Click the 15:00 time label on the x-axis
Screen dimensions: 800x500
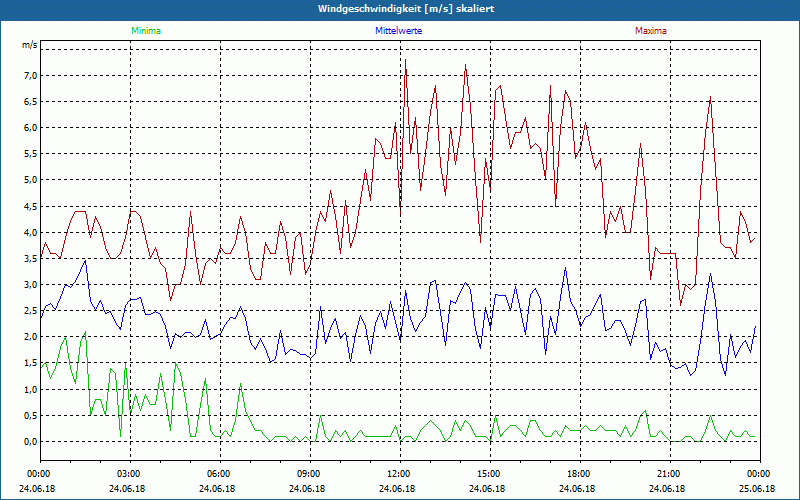[x=489, y=473]
